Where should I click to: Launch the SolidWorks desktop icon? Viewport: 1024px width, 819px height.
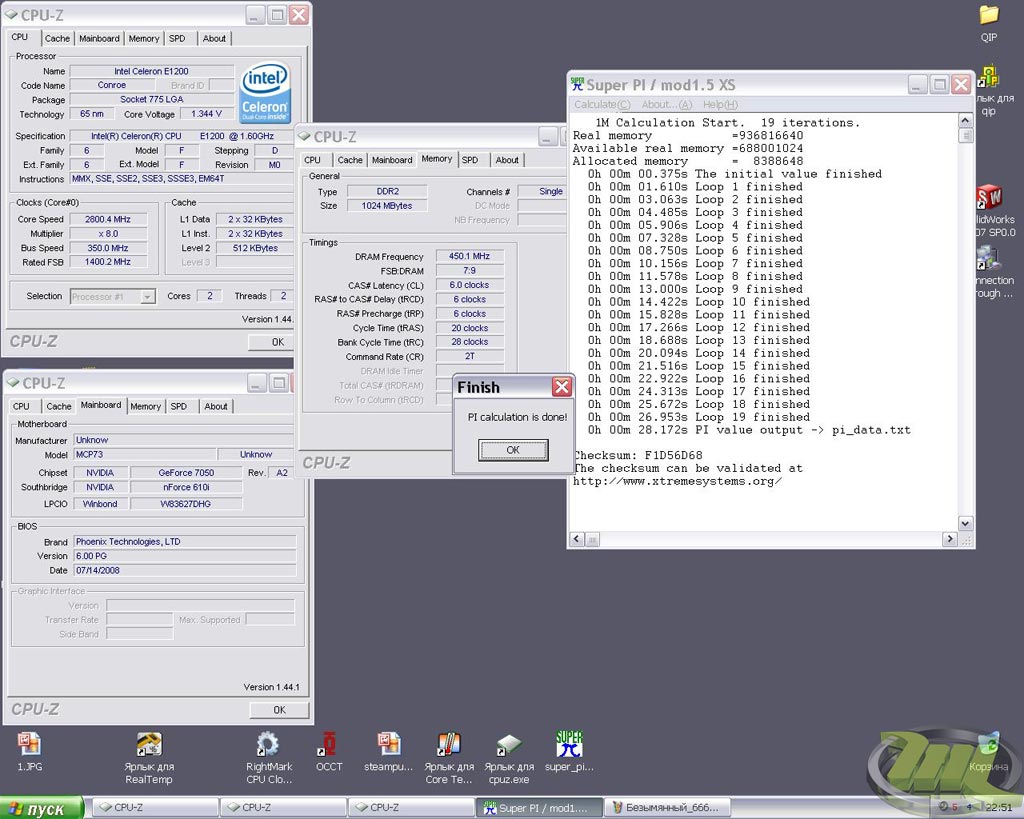[989, 198]
